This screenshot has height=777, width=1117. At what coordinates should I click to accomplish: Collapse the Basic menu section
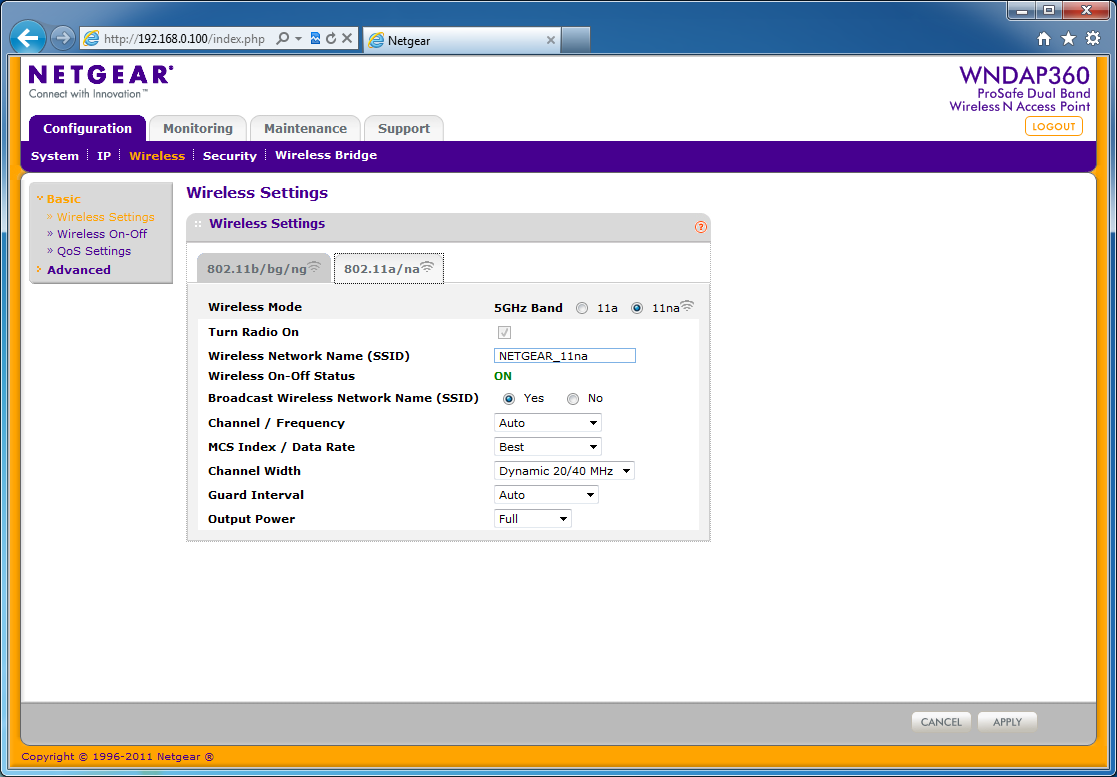63,199
